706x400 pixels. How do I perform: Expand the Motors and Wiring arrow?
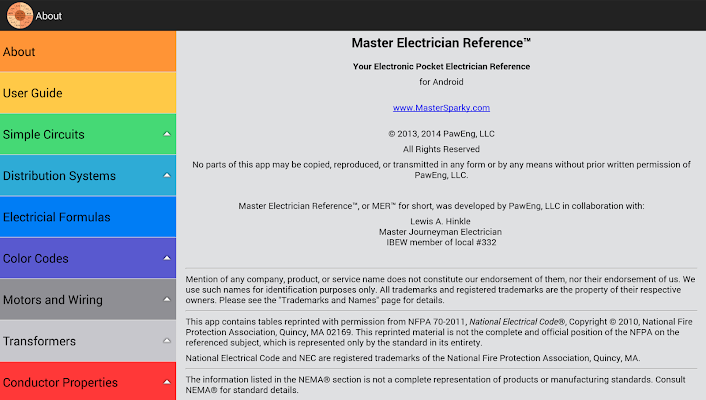pyautogui.click(x=167, y=299)
